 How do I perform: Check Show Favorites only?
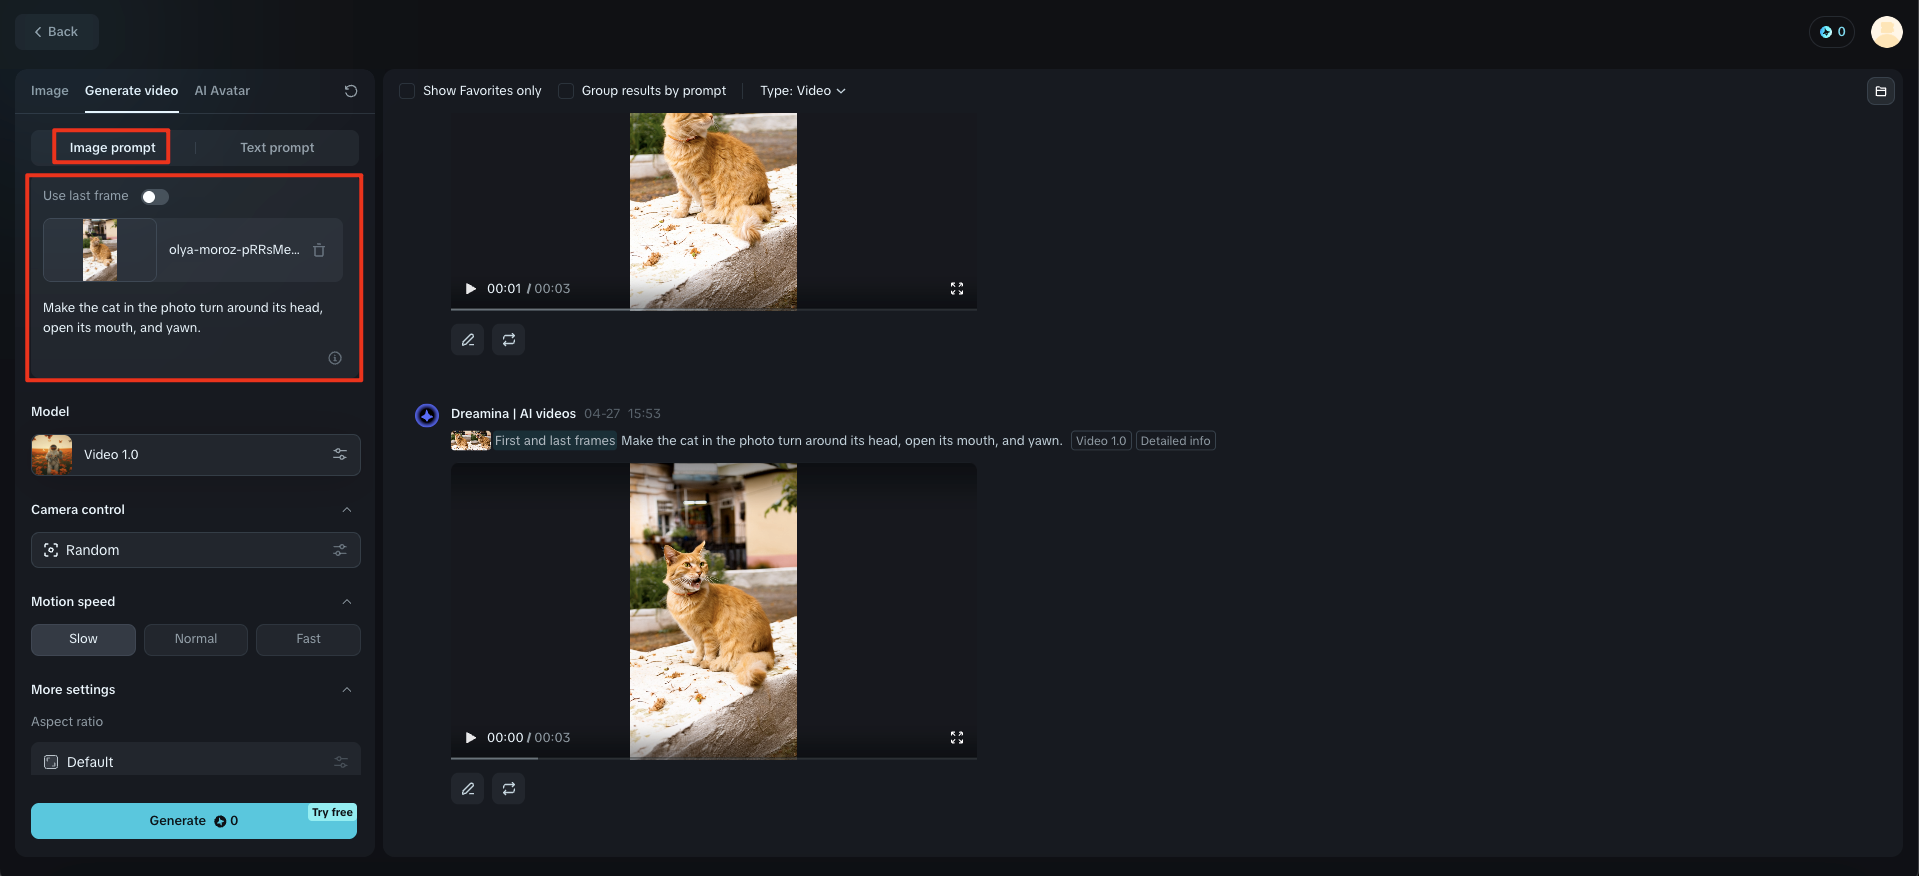point(407,91)
